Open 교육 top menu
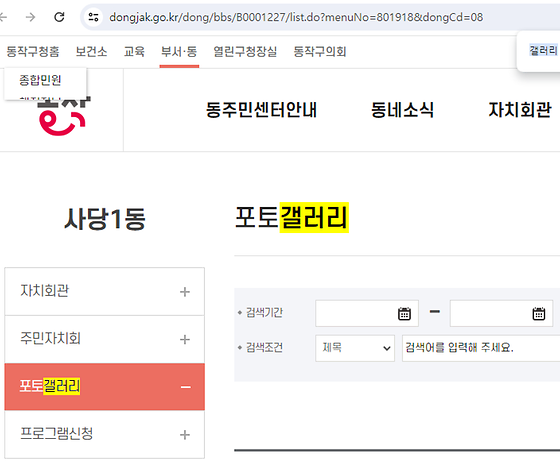The width and height of the screenshot is (560, 471). click(x=134, y=52)
